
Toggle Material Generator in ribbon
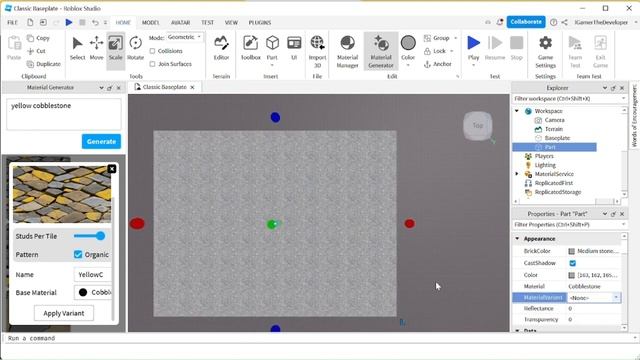pyautogui.click(x=381, y=51)
